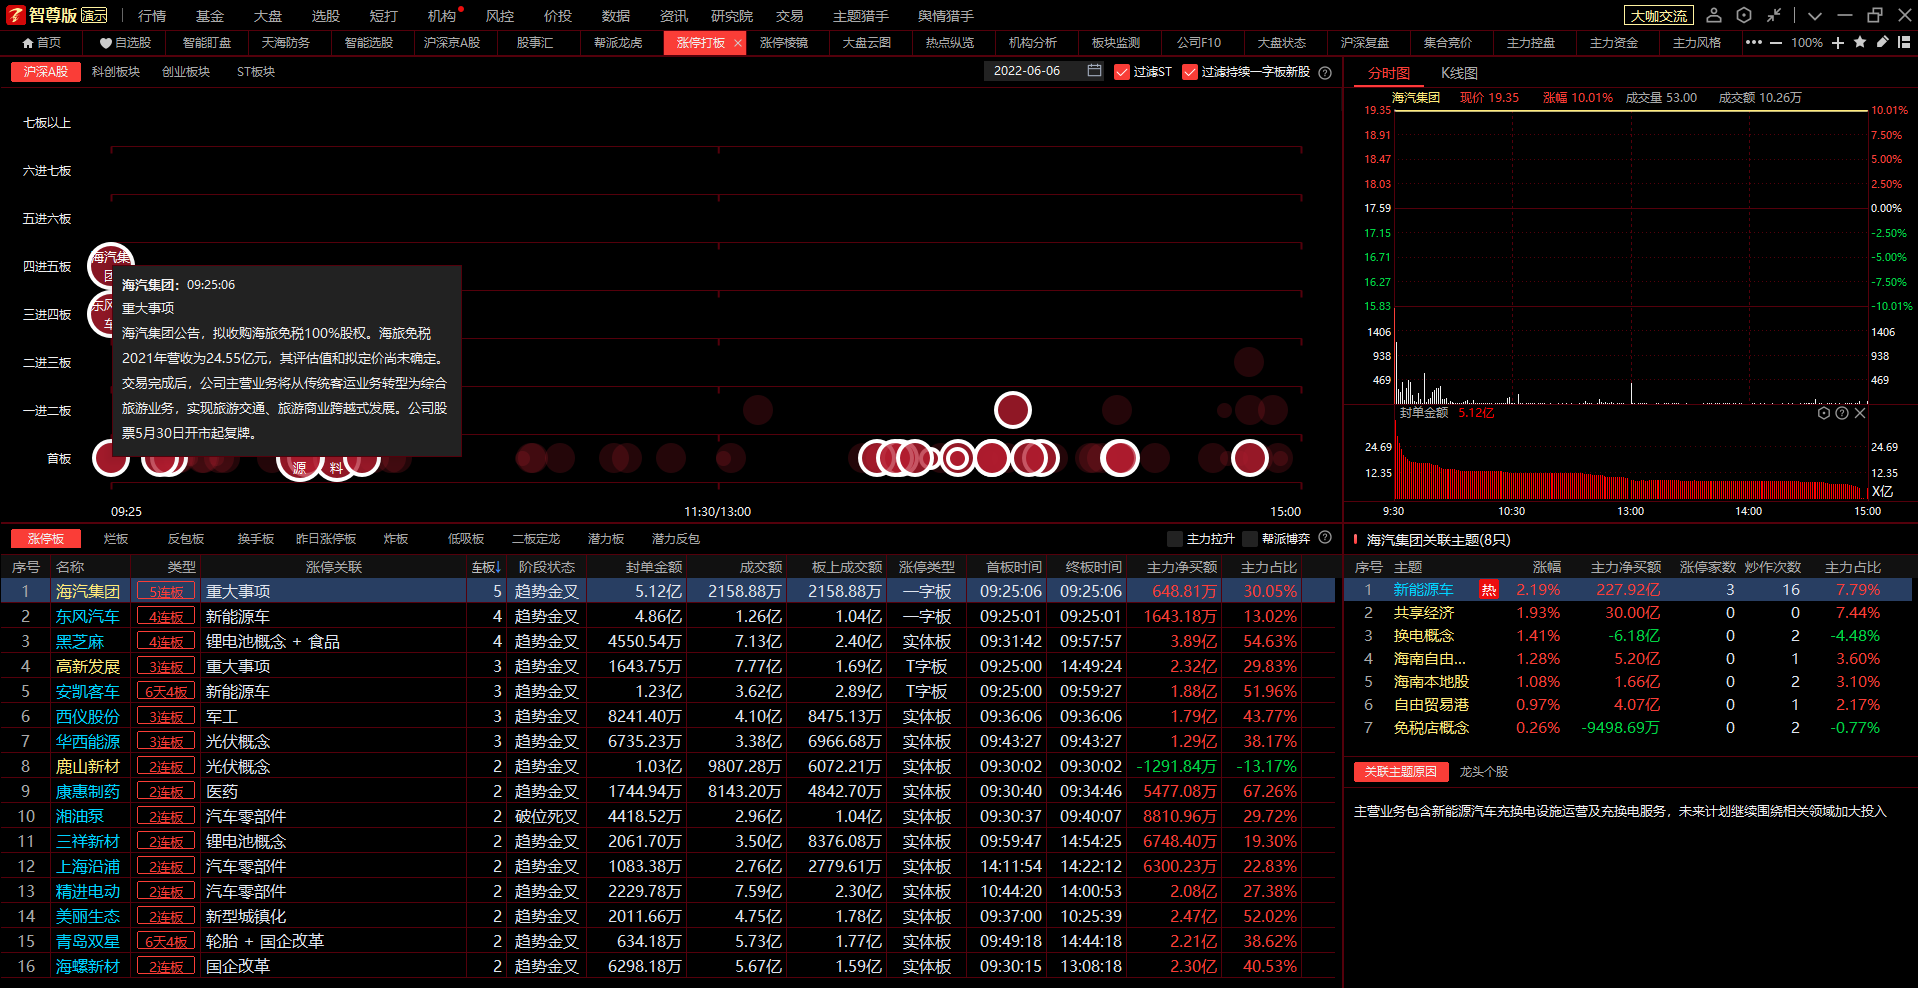This screenshot has width=1918, height=988.
Task: Uncheck the 过滤ST checkbox
Action: coord(1122,72)
